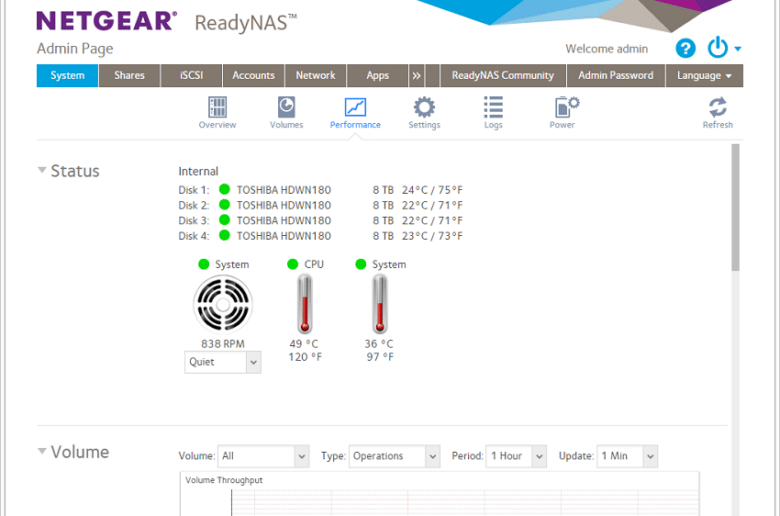Click Disk 3 TOSHIBA HDWN180 name
The image size is (780, 516).
[284, 220]
